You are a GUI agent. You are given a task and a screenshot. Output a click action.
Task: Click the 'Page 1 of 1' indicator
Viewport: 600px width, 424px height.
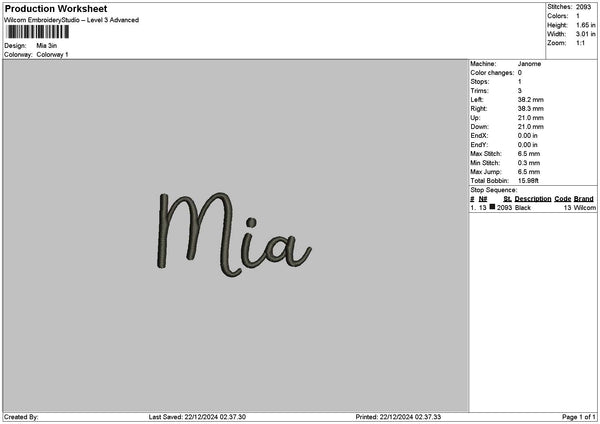[579, 417]
